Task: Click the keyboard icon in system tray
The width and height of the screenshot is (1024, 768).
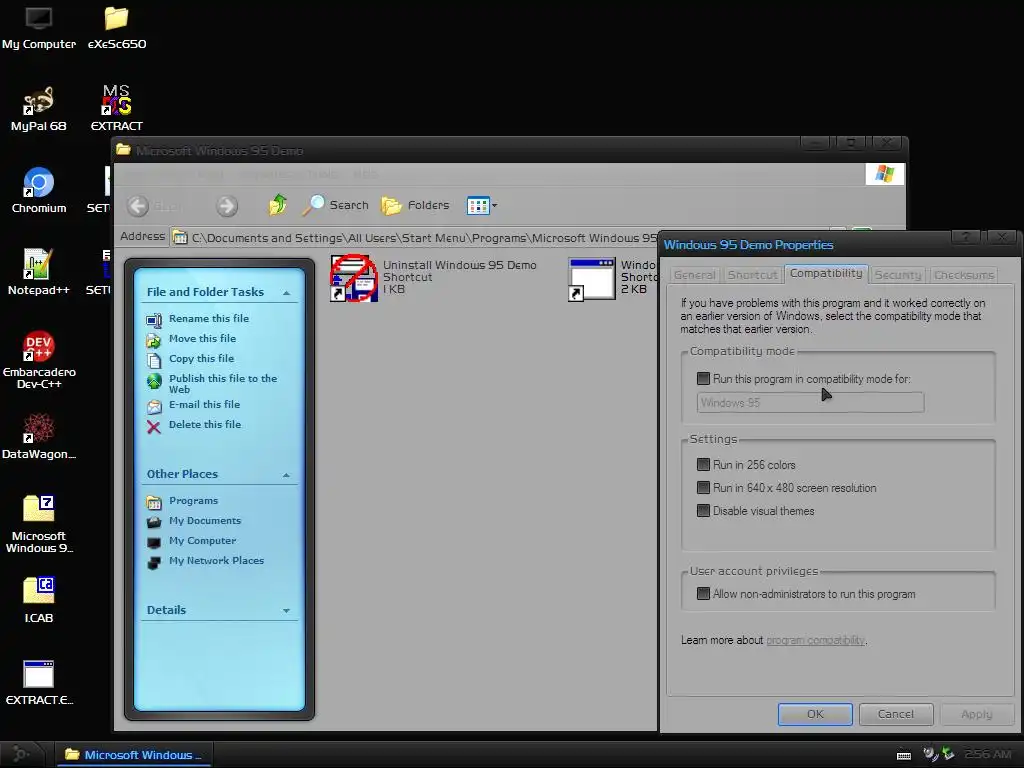Action: pos(904,755)
